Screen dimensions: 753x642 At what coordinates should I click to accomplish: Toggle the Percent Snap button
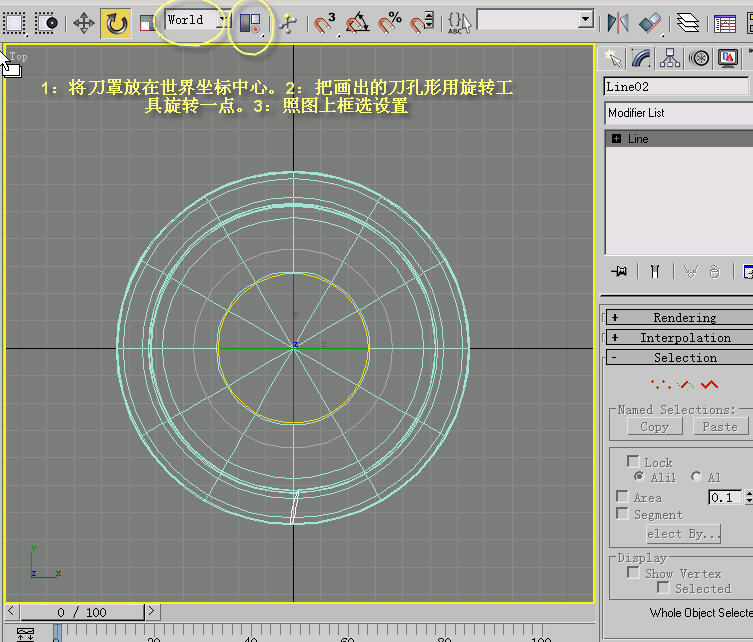click(x=389, y=23)
